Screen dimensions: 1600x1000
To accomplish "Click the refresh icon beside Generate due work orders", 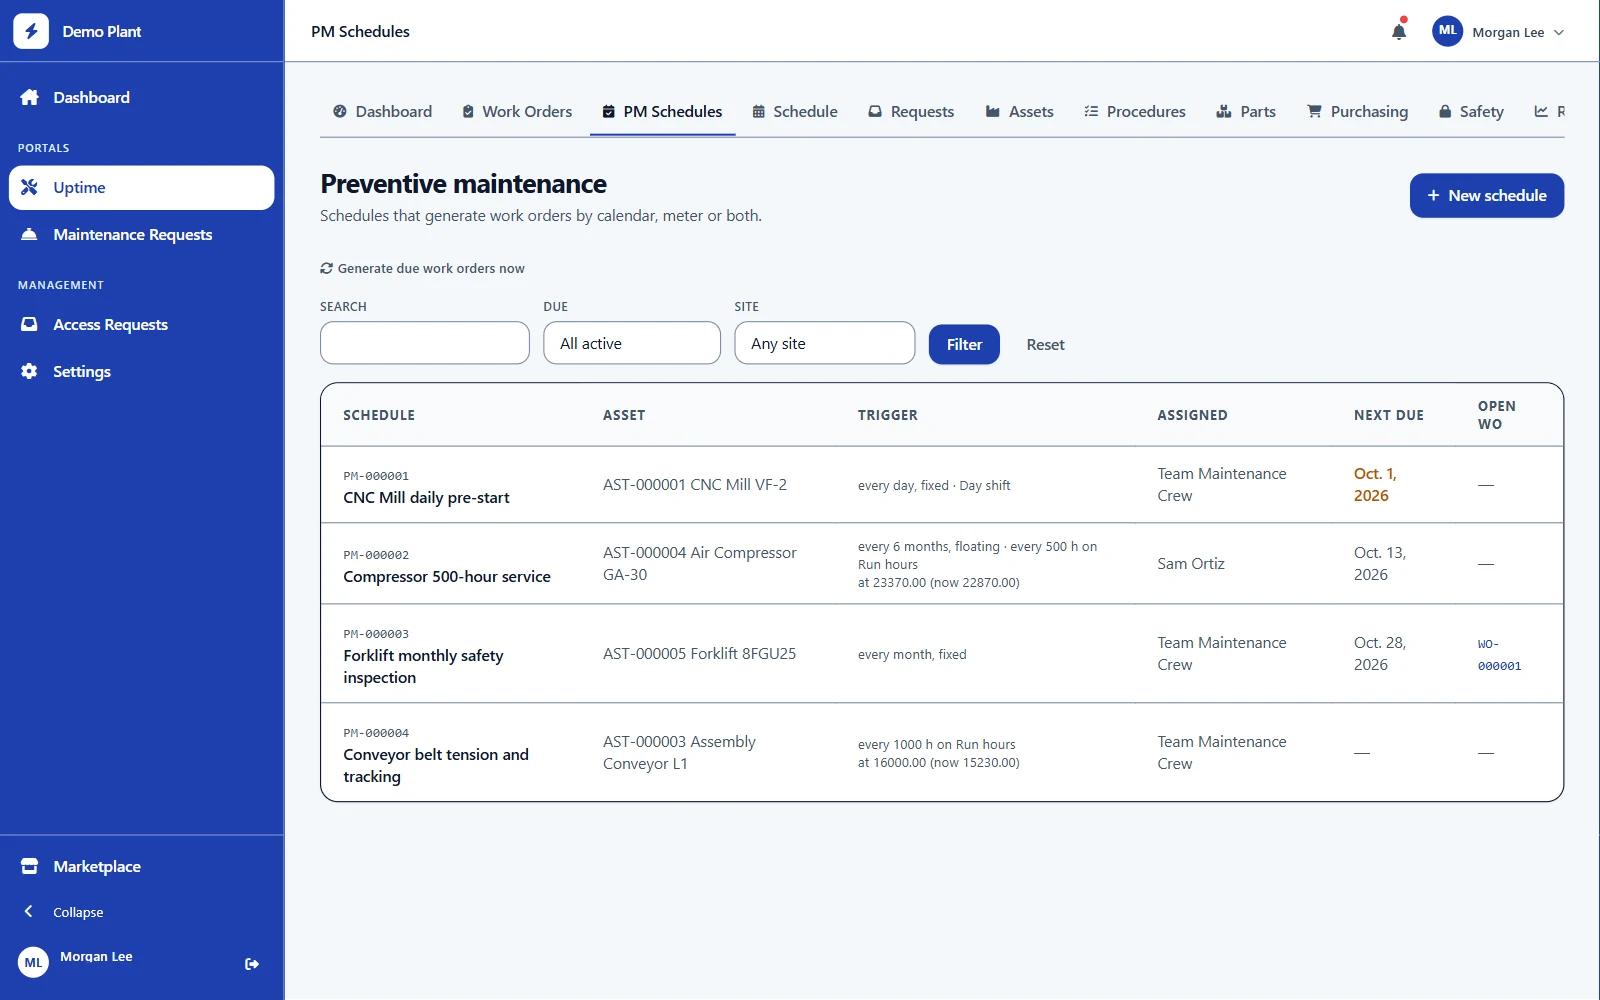I will (x=326, y=268).
